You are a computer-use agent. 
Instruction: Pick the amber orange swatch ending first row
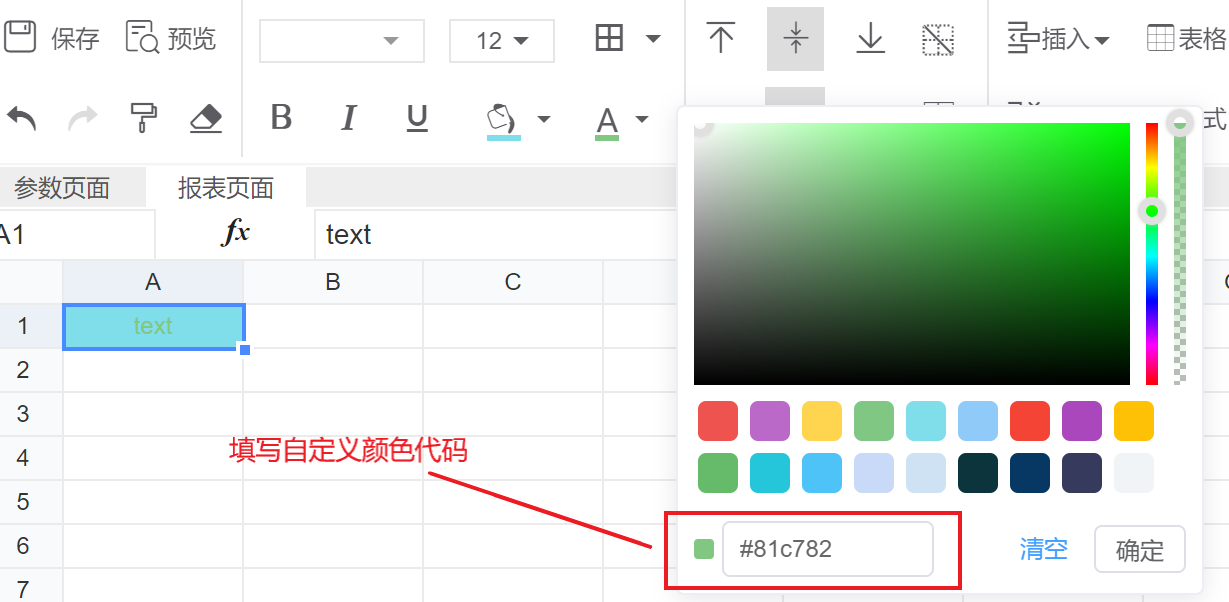pyautogui.click(x=1134, y=421)
